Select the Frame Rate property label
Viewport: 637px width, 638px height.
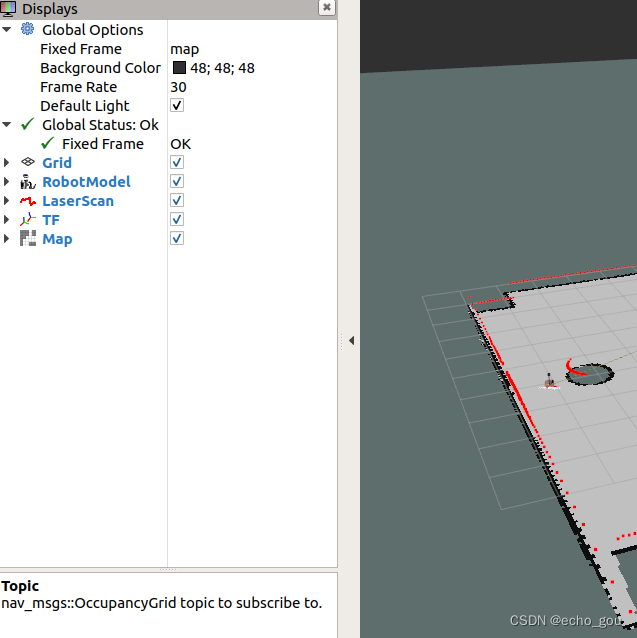tap(79, 87)
